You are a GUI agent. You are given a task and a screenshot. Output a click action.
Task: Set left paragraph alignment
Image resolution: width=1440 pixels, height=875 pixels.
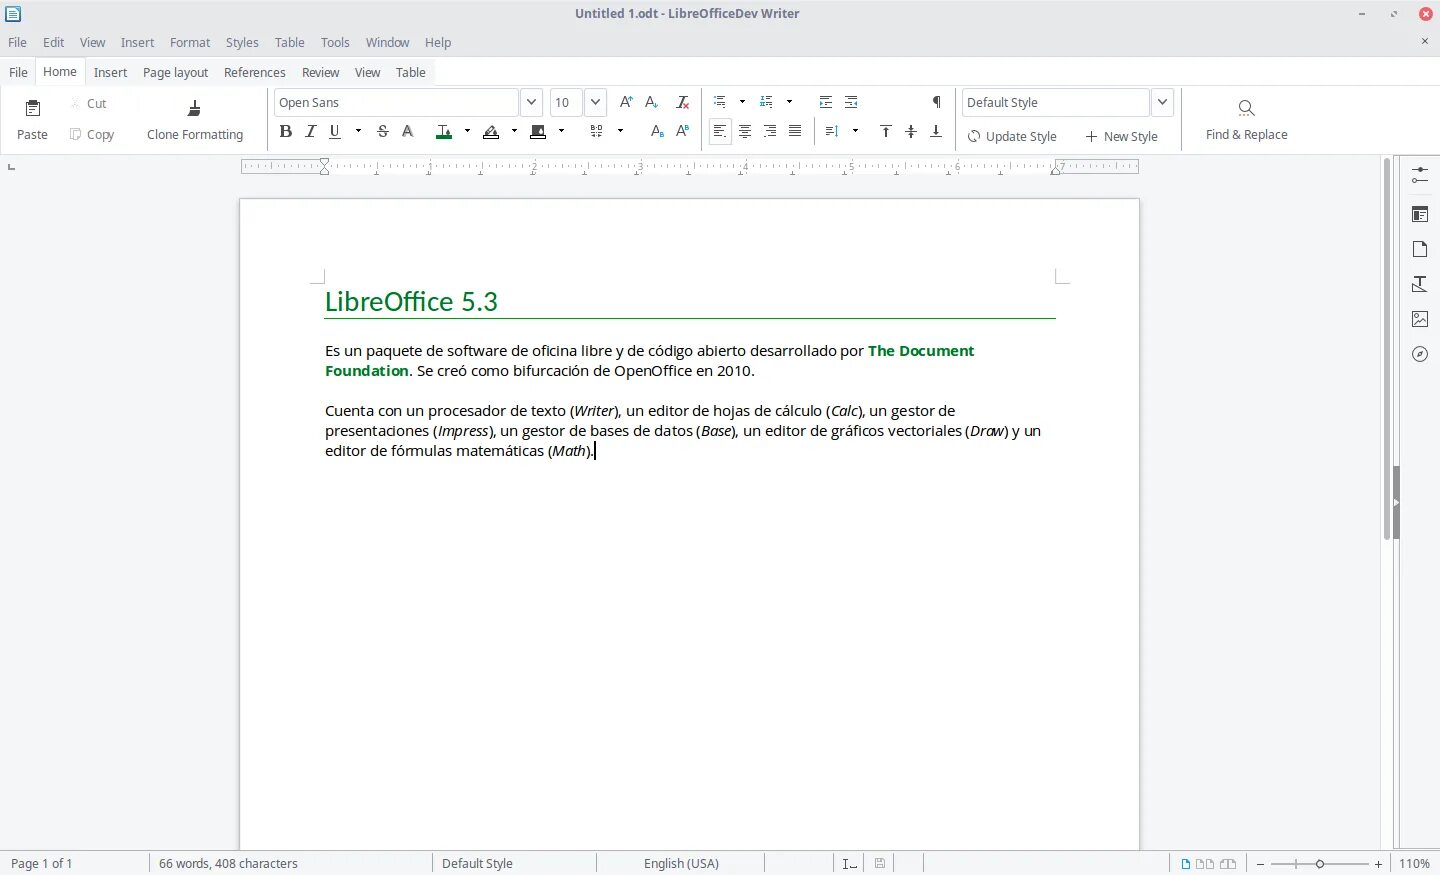click(x=720, y=132)
